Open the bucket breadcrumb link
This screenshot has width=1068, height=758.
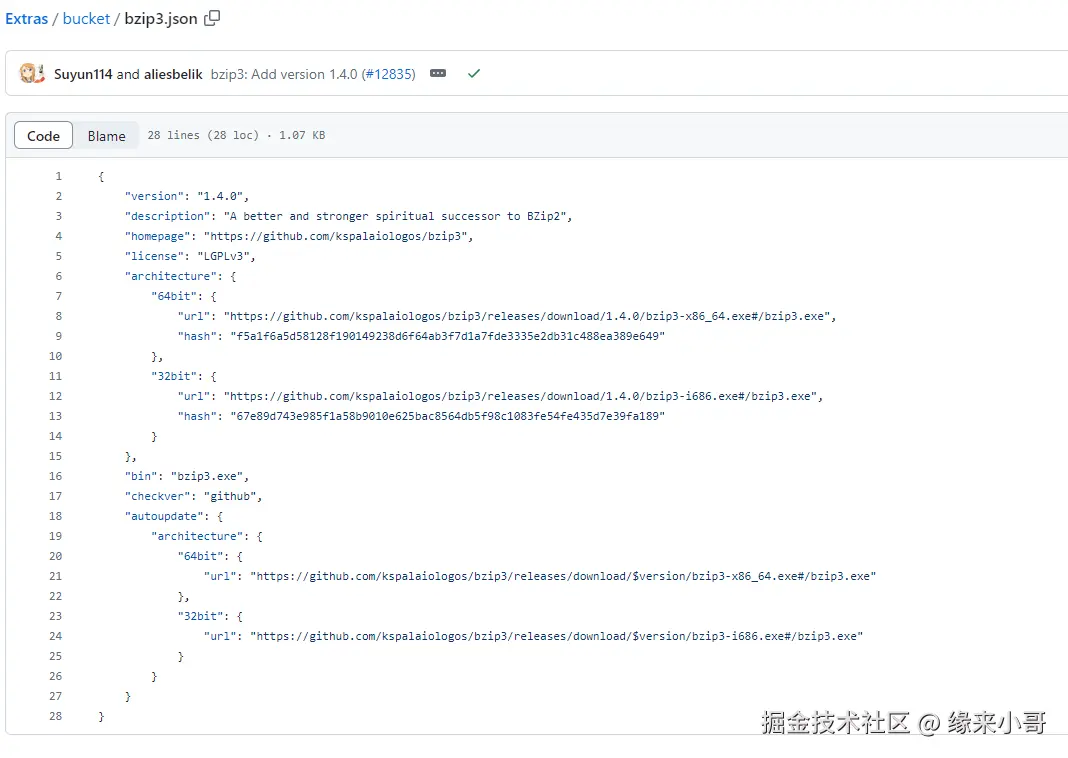86,19
